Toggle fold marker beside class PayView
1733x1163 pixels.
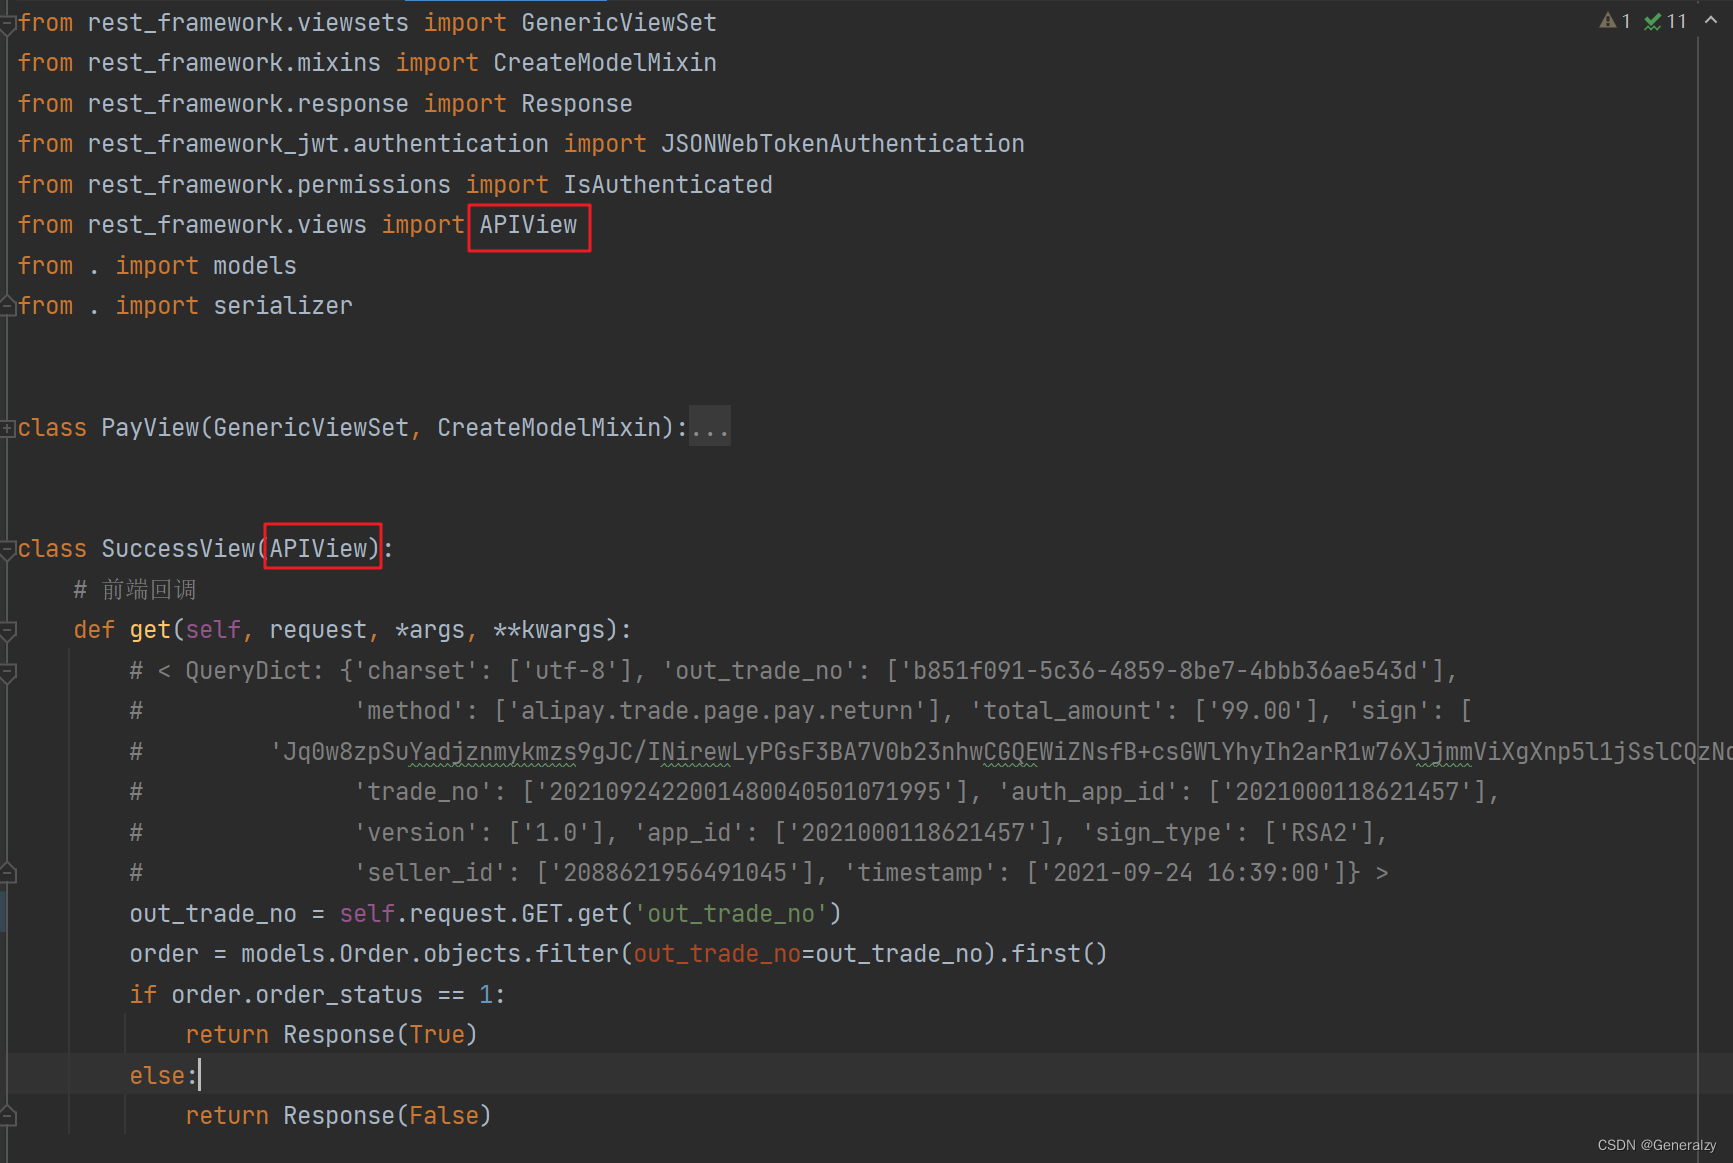pyautogui.click(x=8, y=428)
